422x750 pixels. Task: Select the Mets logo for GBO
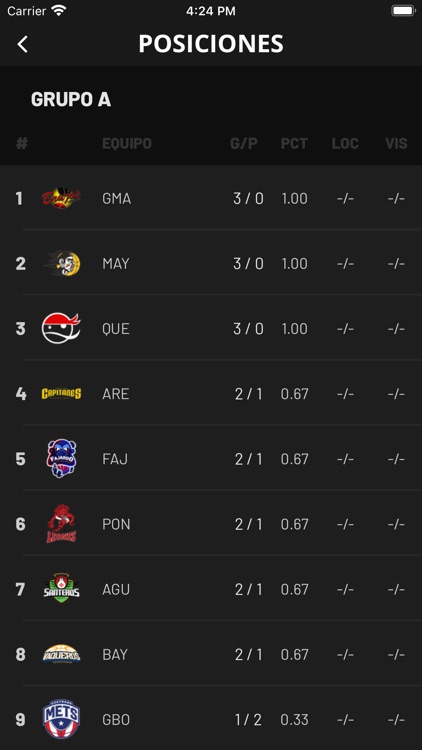pyautogui.click(x=61, y=719)
